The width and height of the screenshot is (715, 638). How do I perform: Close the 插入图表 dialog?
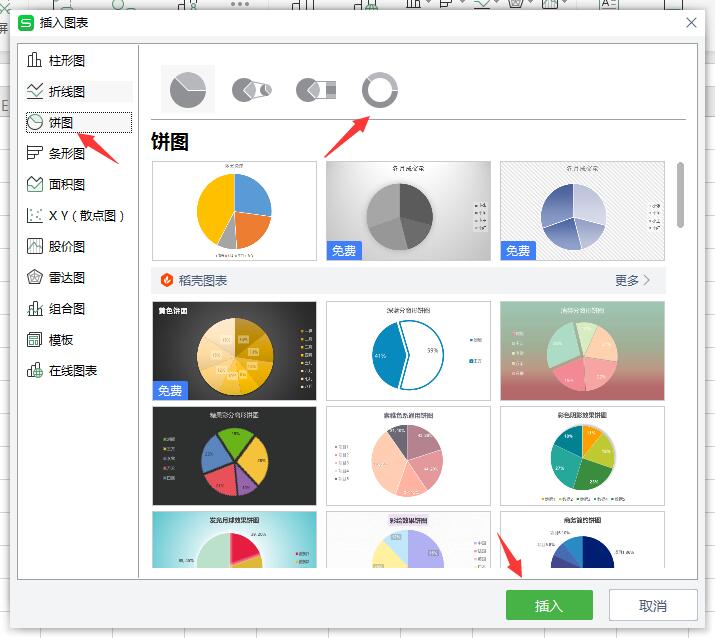[x=691, y=22]
